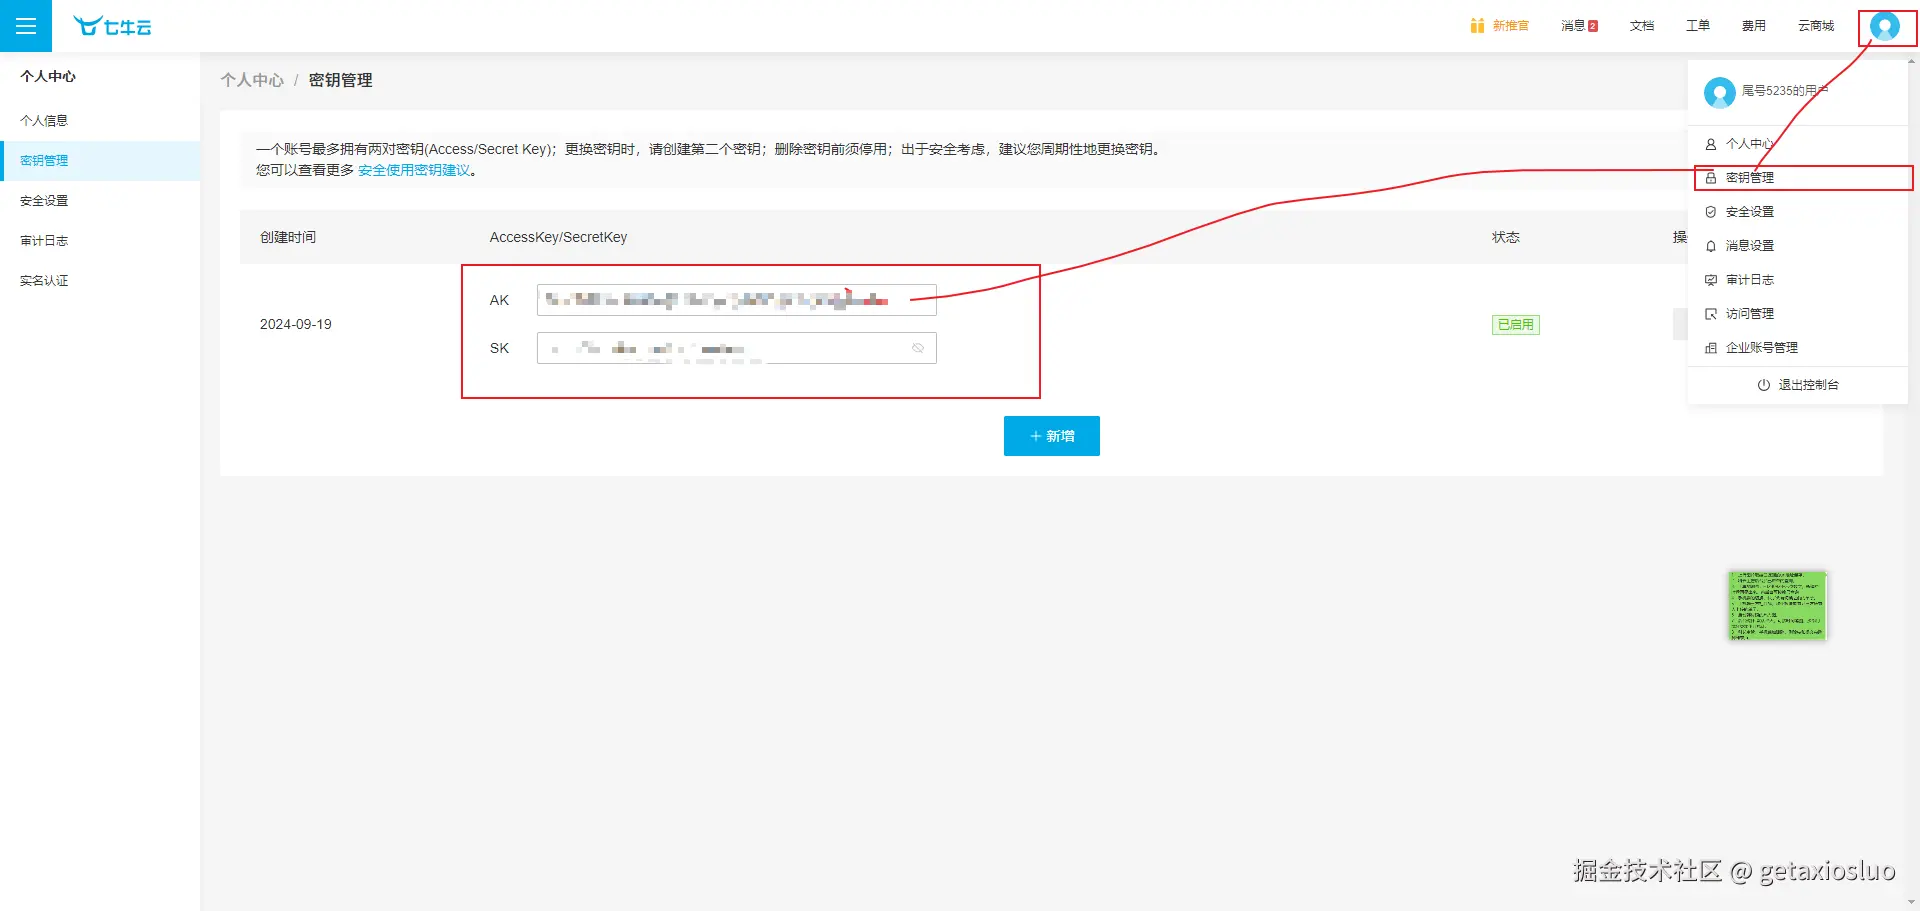1920x911 pixels.
Task: Open 云商城 in the top bar
Action: [x=1816, y=26]
